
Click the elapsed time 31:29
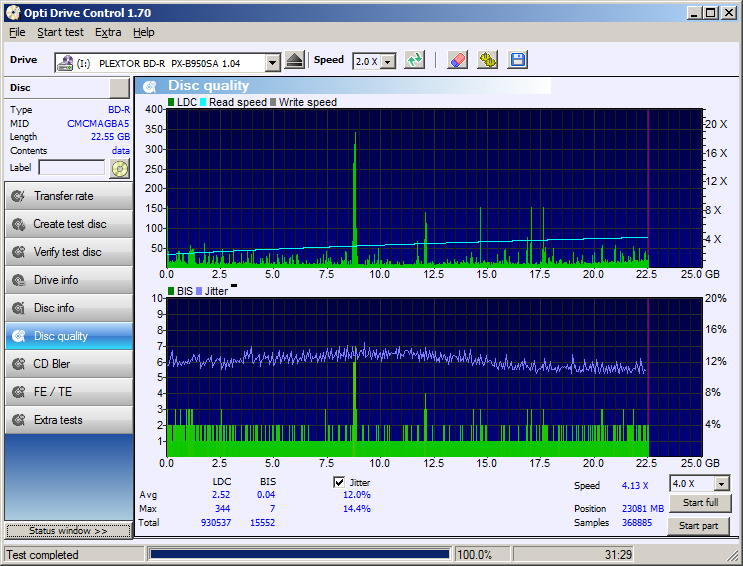(618, 555)
